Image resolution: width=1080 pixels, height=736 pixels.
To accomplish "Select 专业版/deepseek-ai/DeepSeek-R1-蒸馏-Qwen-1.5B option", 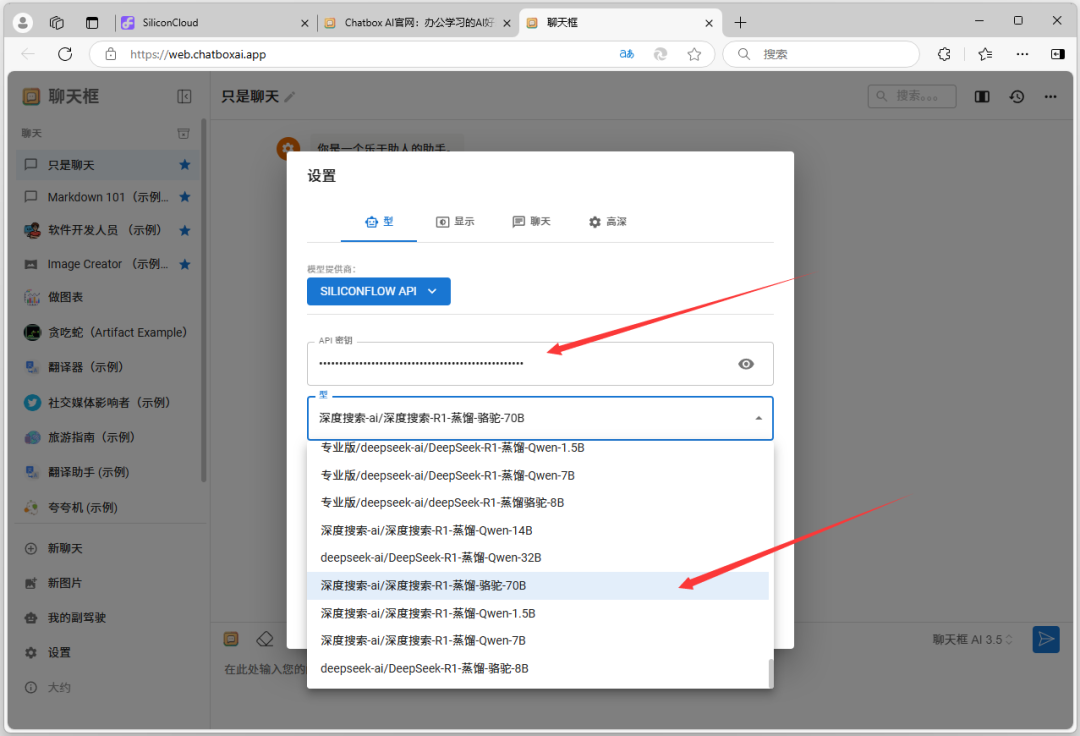I will (538, 448).
